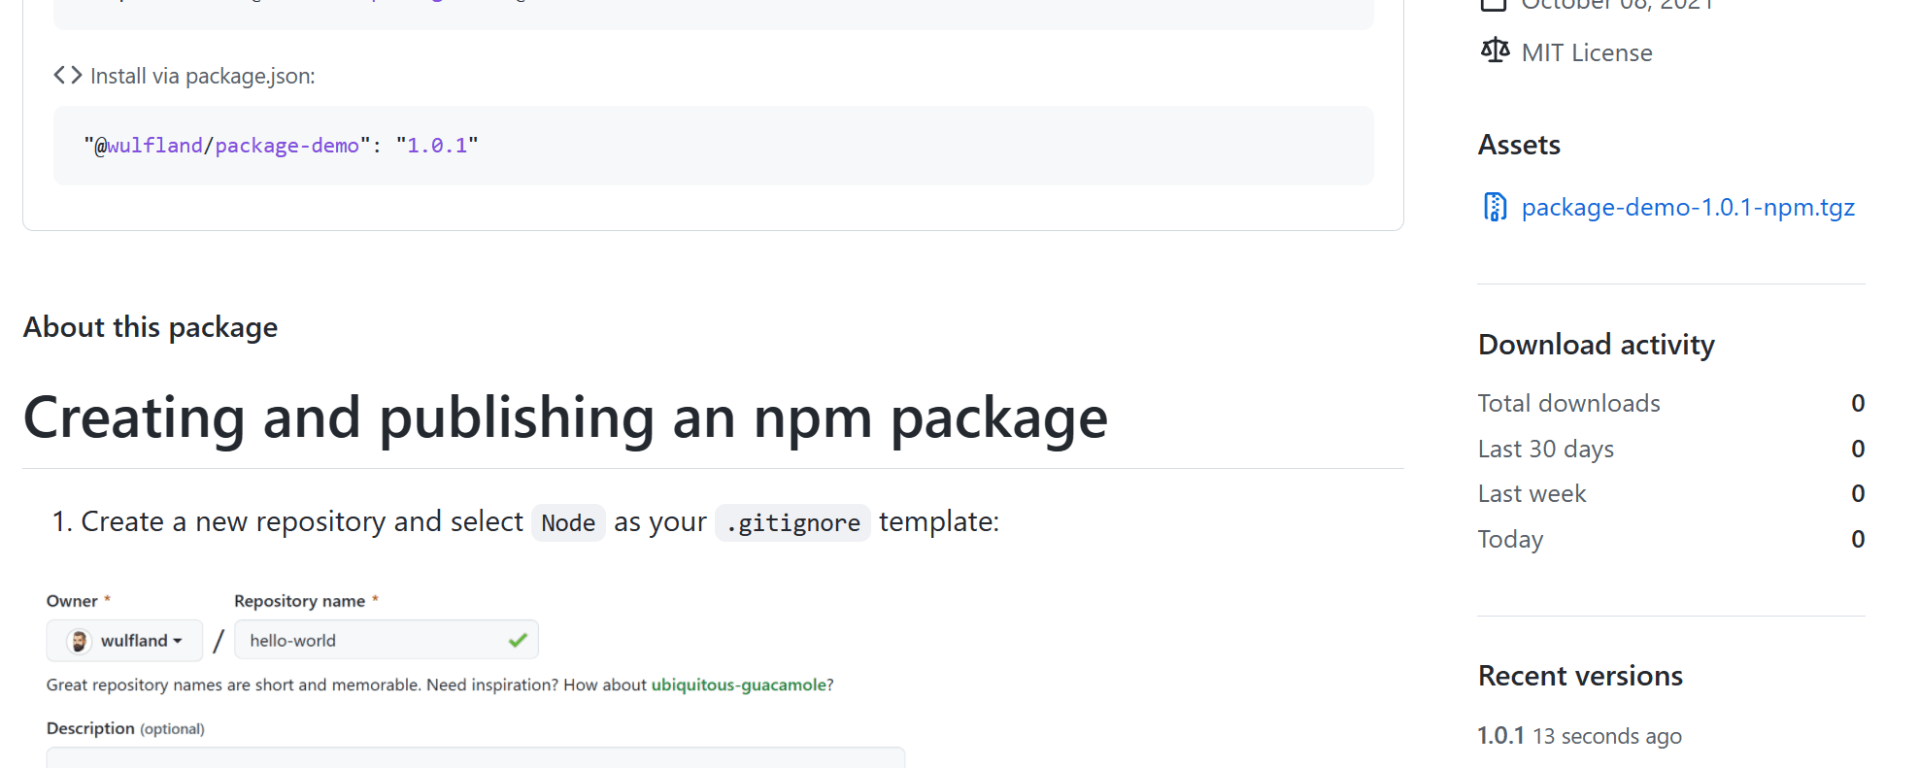Open the wulfland Owner dropdown

point(125,641)
